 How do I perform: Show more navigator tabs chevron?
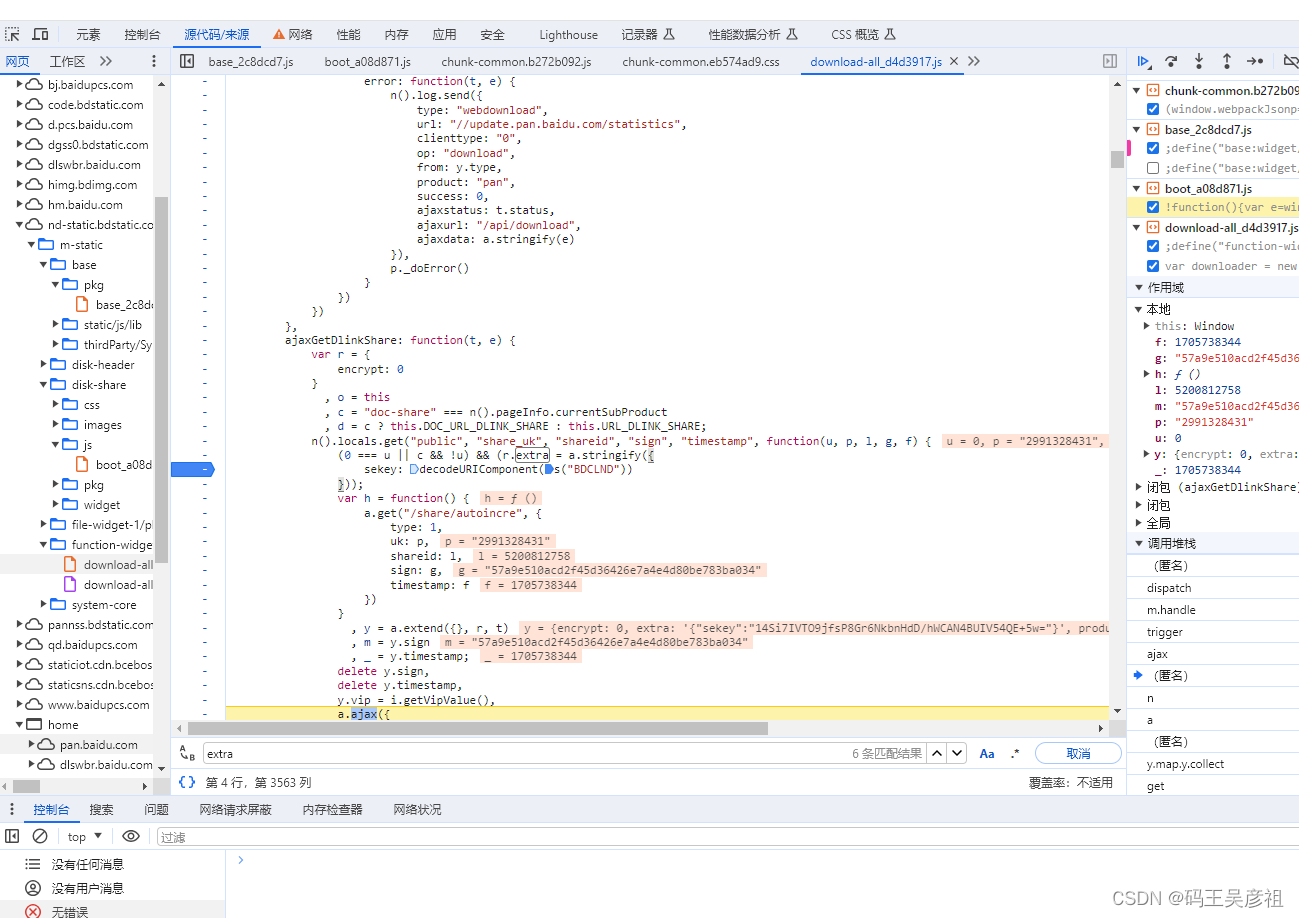[x=106, y=61]
